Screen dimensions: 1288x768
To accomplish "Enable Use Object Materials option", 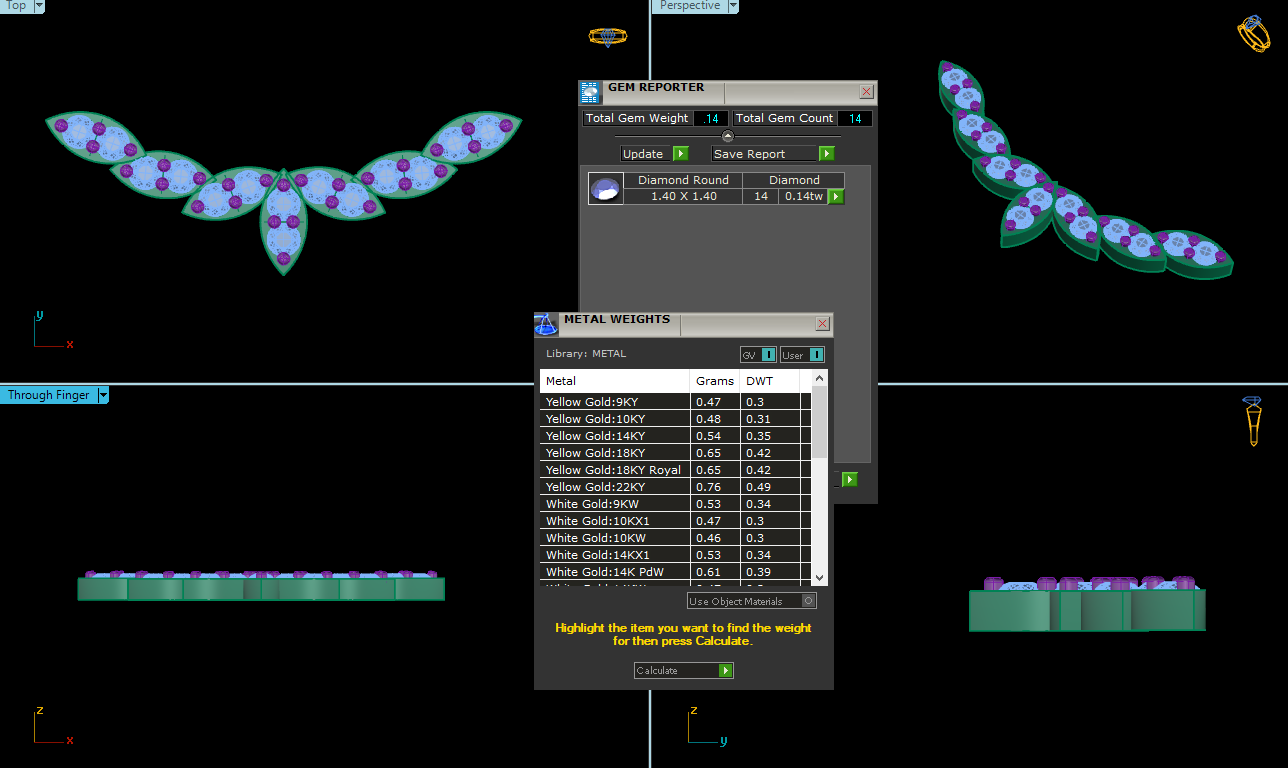I will pyautogui.click(x=809, y=601).
